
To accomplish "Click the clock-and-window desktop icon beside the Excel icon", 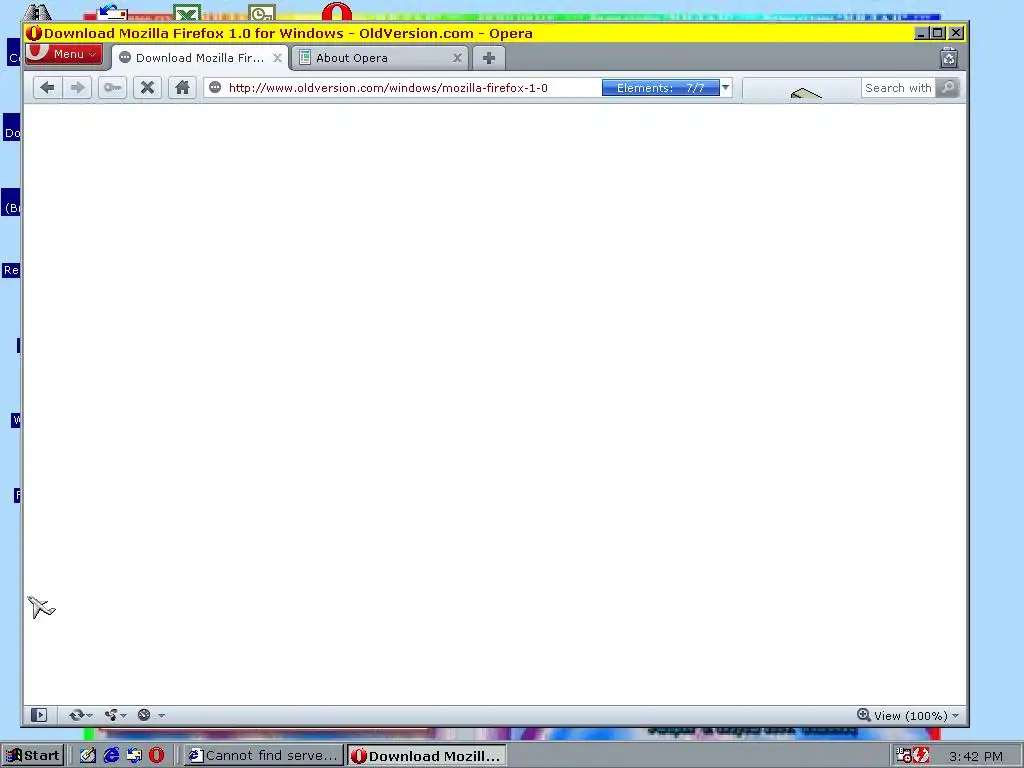I will [262, 12].
